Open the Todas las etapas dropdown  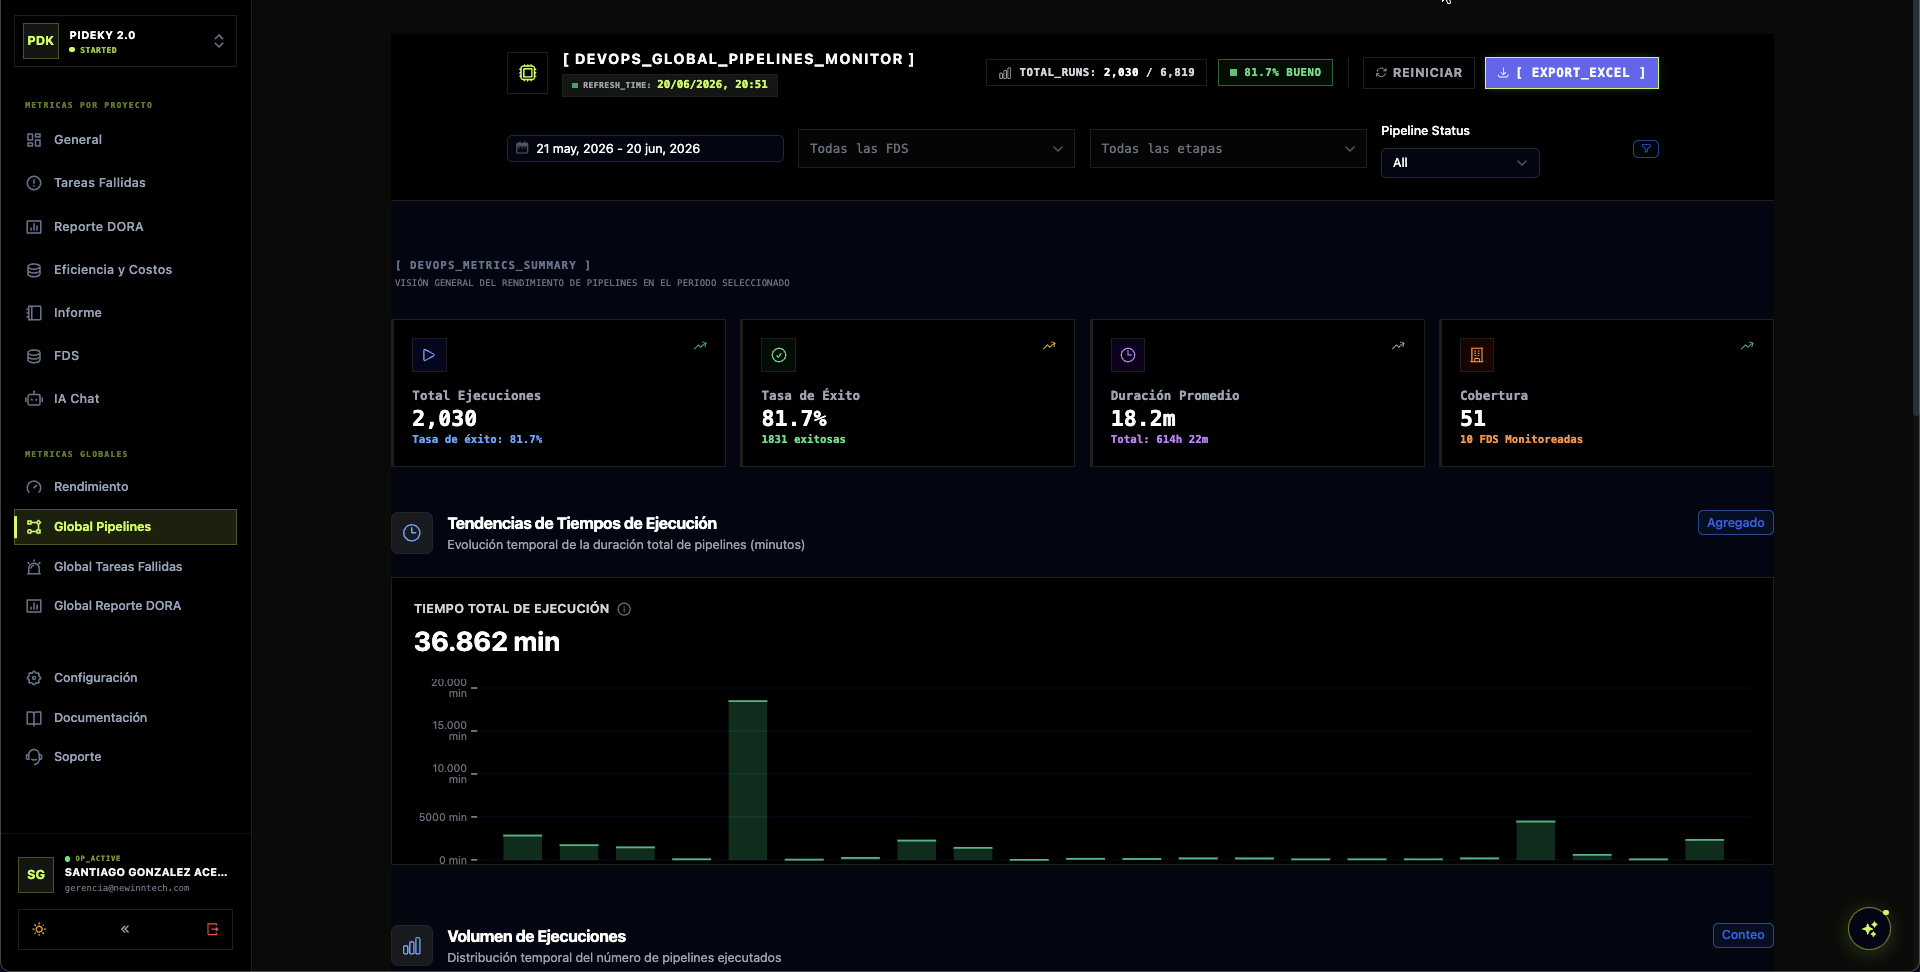[1228, 149]
